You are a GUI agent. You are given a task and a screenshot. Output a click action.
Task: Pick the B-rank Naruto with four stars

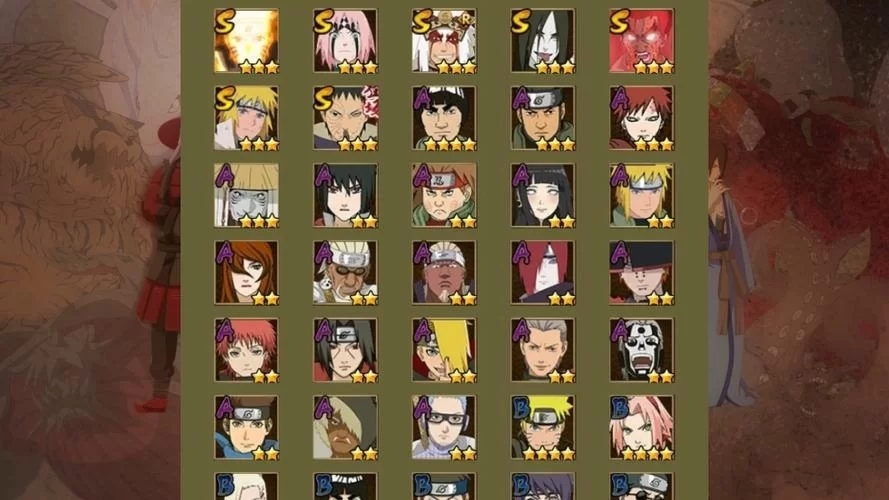[x=543, y=427]
